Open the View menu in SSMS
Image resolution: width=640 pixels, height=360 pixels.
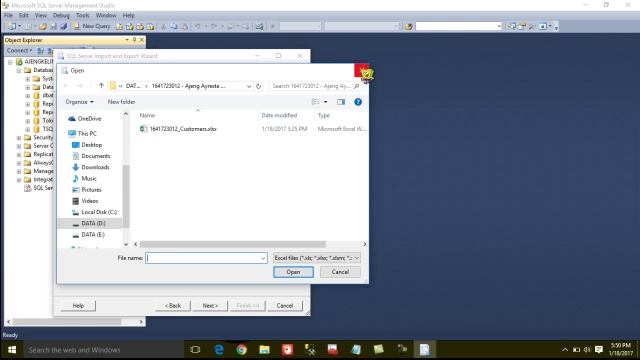tap(40, 15)
